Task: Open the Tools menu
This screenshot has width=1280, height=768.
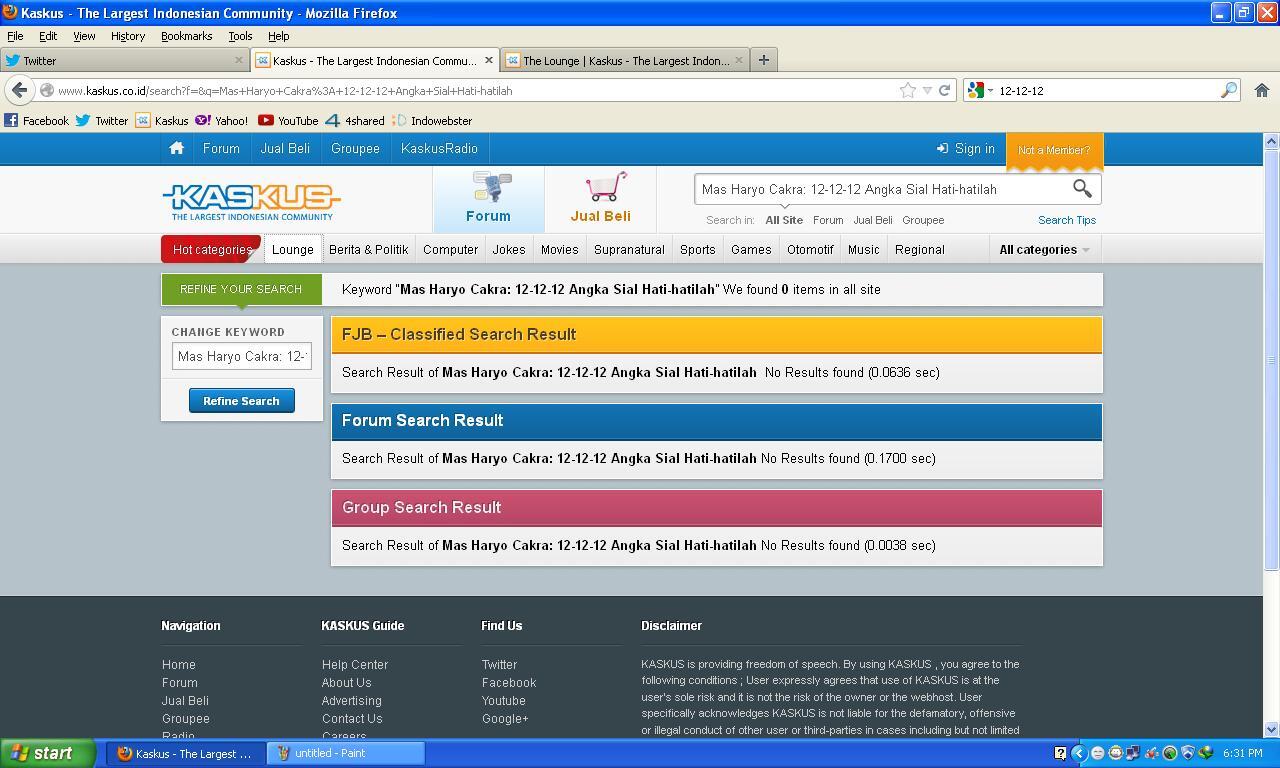Action: tap(240, 36)
